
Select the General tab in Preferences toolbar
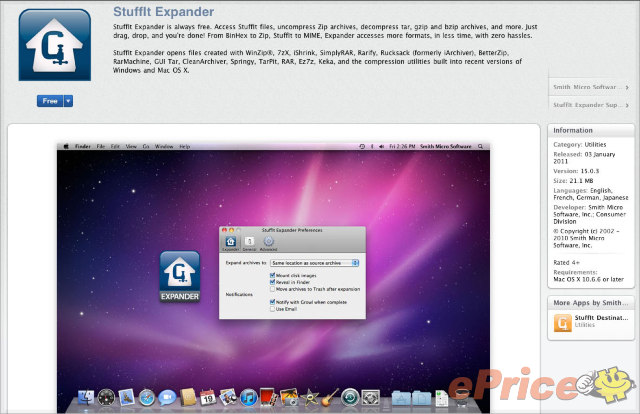click(249, 243)
